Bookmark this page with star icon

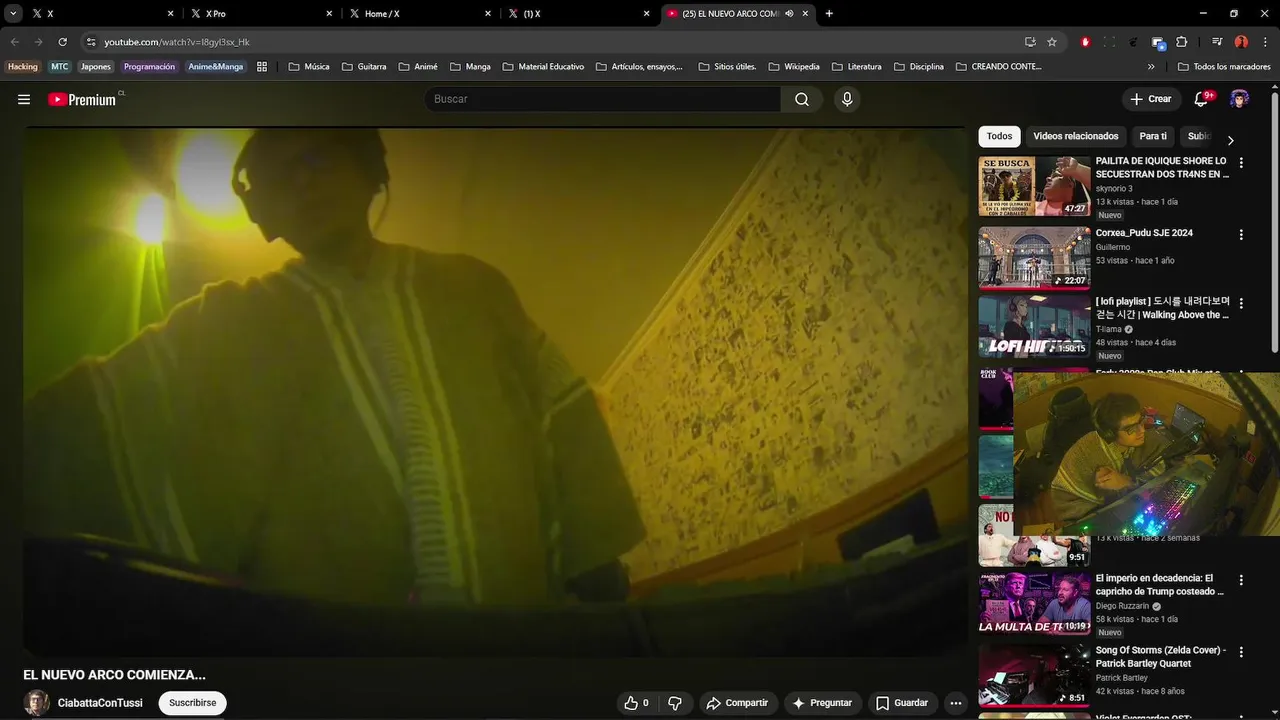coord(1052,42)
